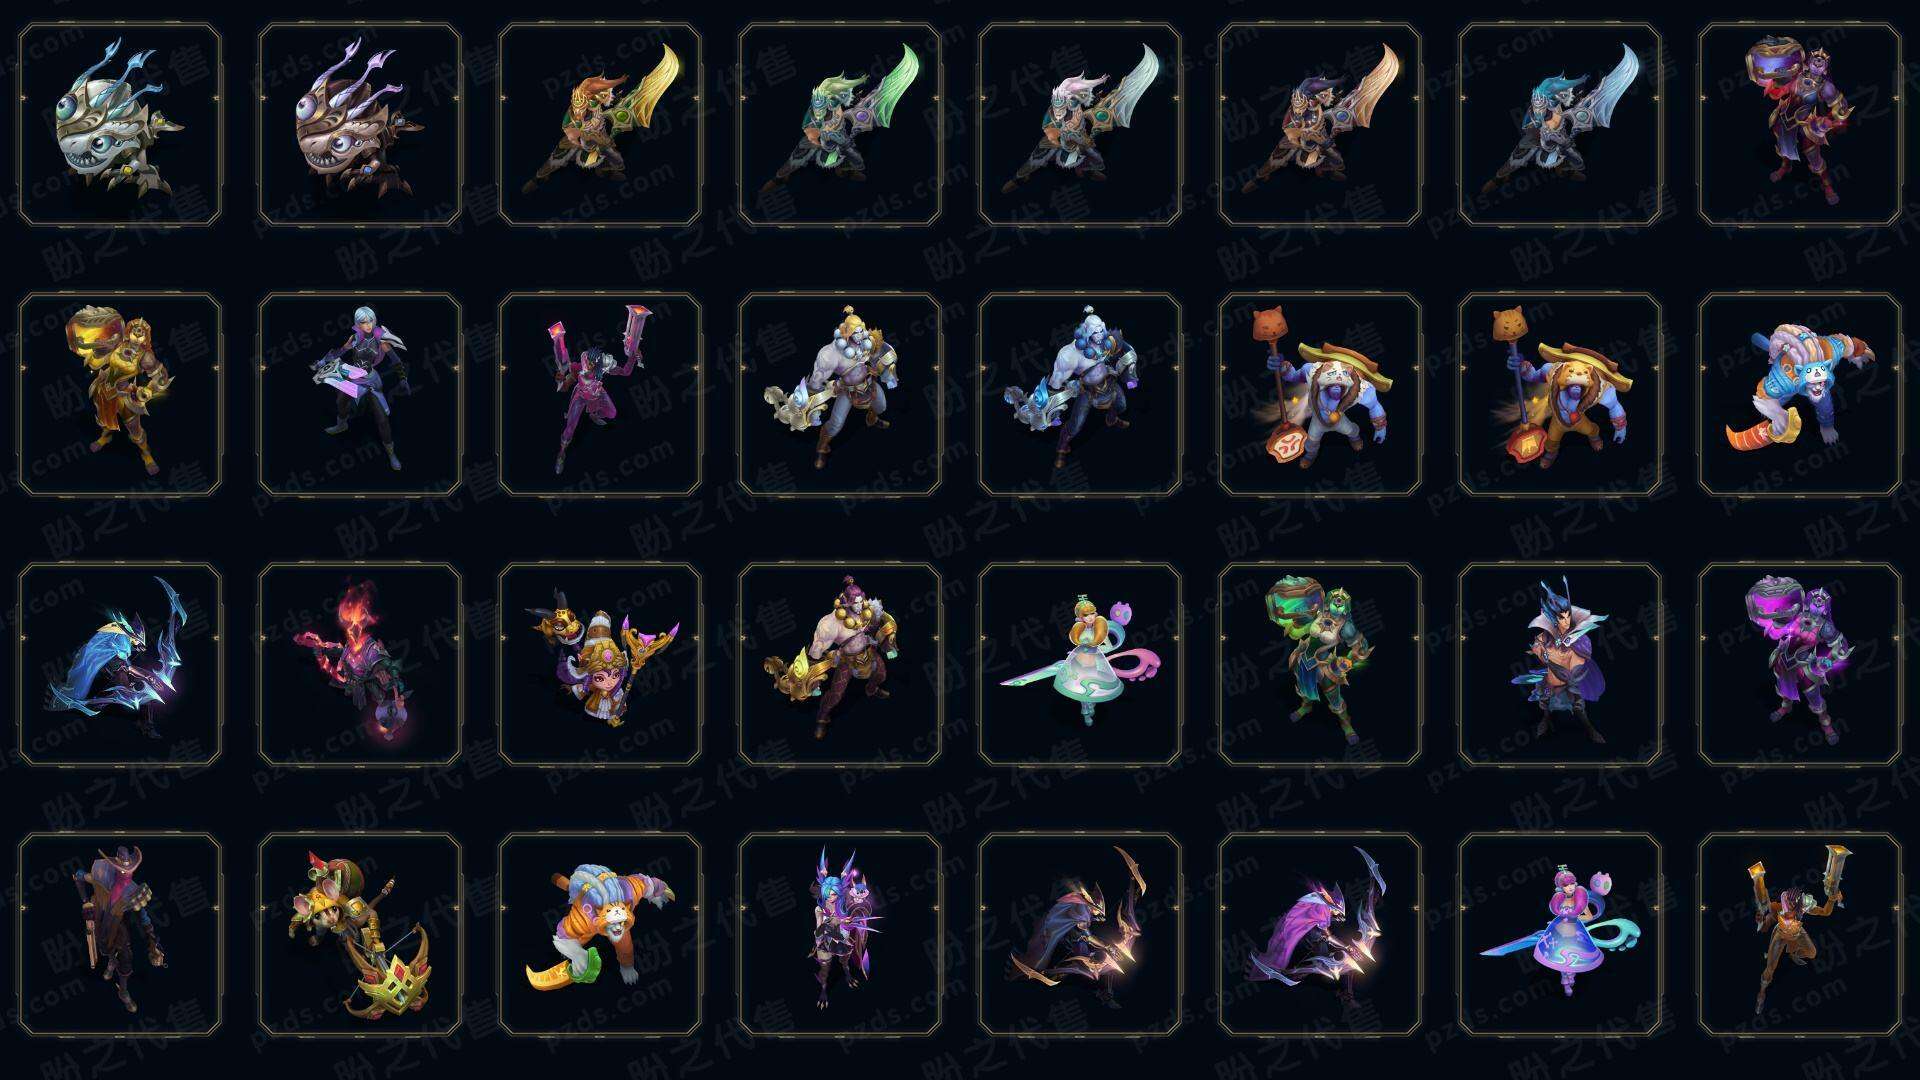Choose the swordsman skin with golden blade
This screenshot has height=1080, width=1920.
coord(600,125)
